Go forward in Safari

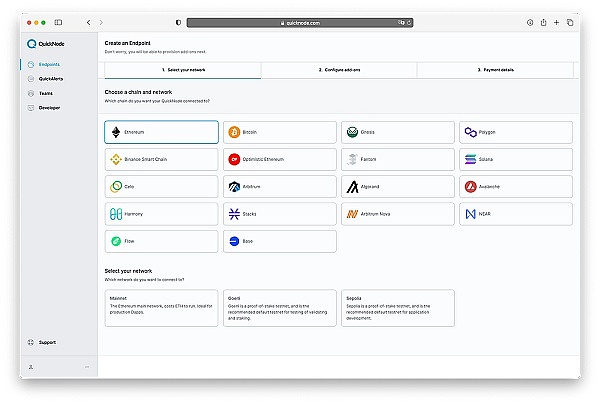[x=101, y=23]
